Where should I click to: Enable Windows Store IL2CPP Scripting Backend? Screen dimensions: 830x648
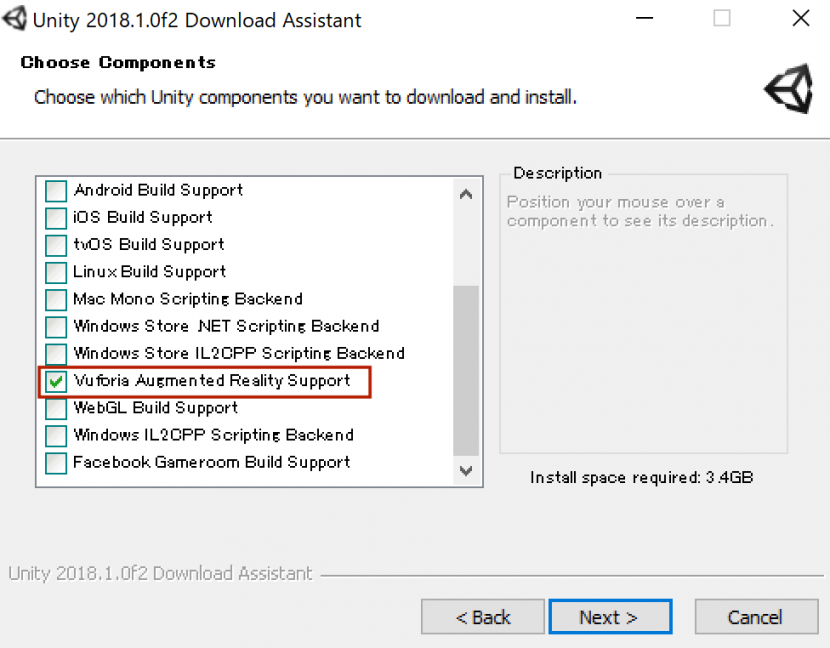coord(57,354)
